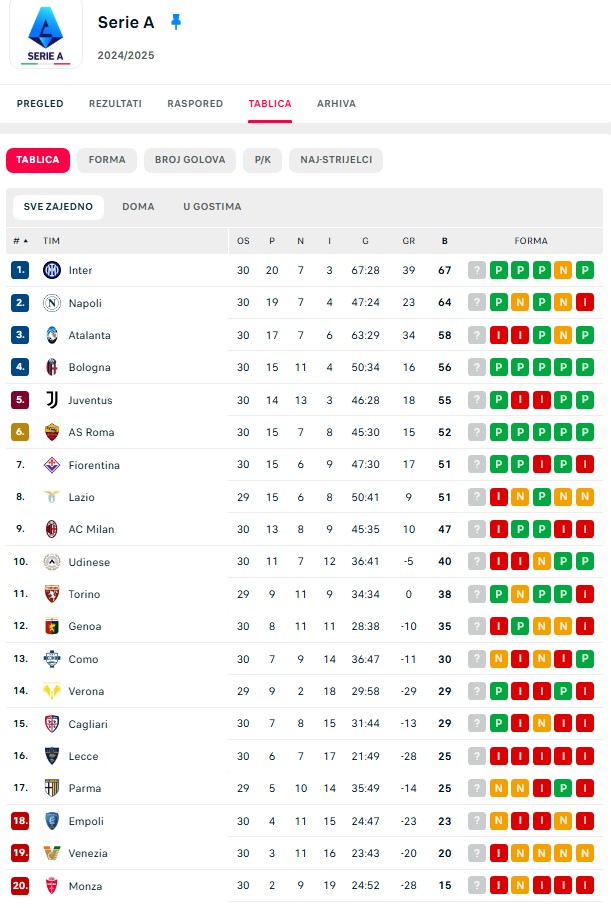This screenshot has width=611, height=908.
Task: Click the Napoli team logo
Action: 52,303
